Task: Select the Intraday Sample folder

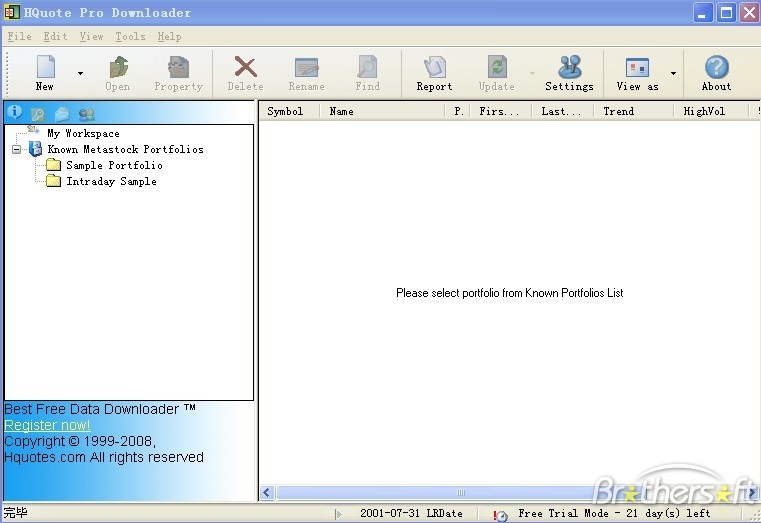Action: pyautogui.click(x=112, y=181)
